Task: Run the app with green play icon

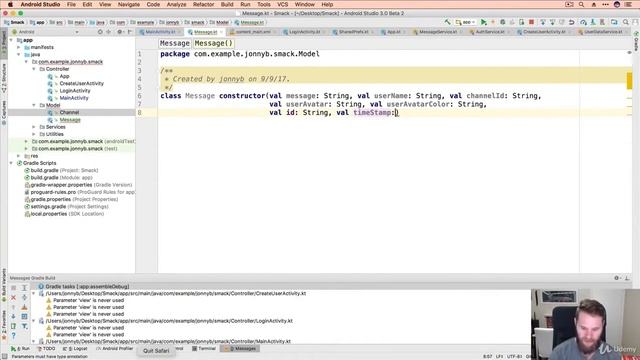Action: click(x=484, y=22)
